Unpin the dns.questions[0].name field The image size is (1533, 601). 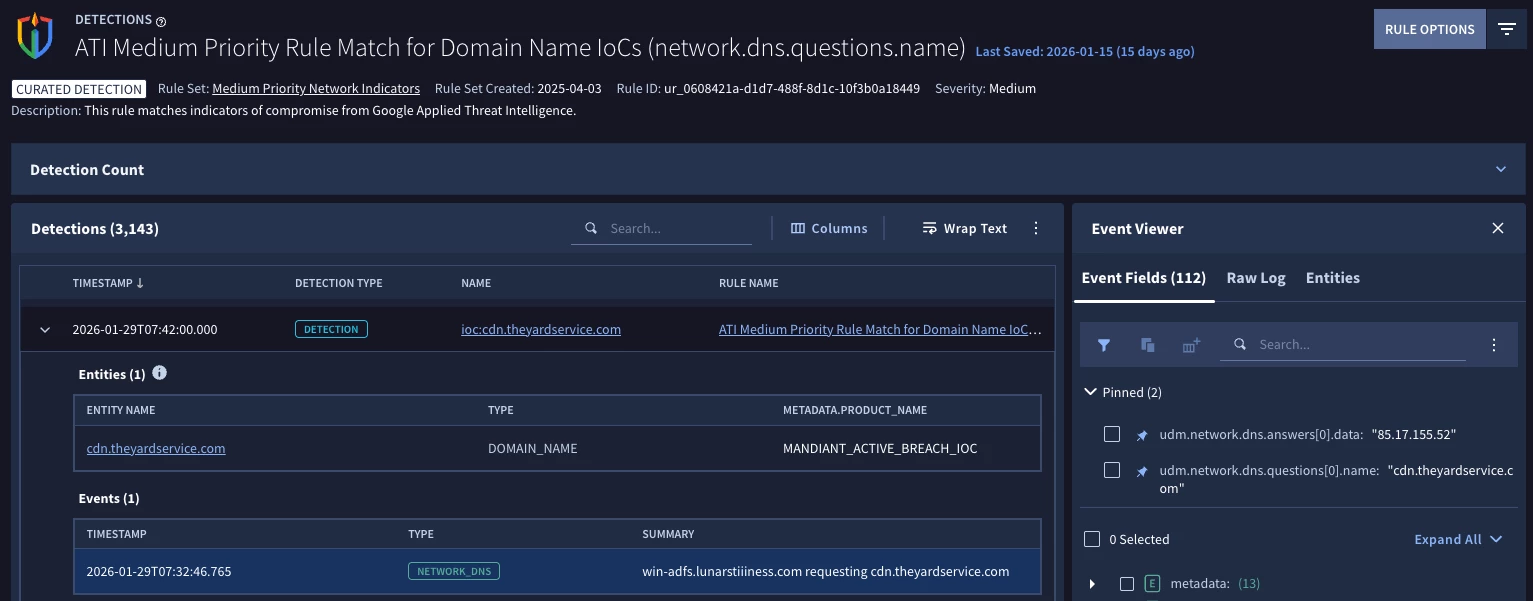[1142, 471]
